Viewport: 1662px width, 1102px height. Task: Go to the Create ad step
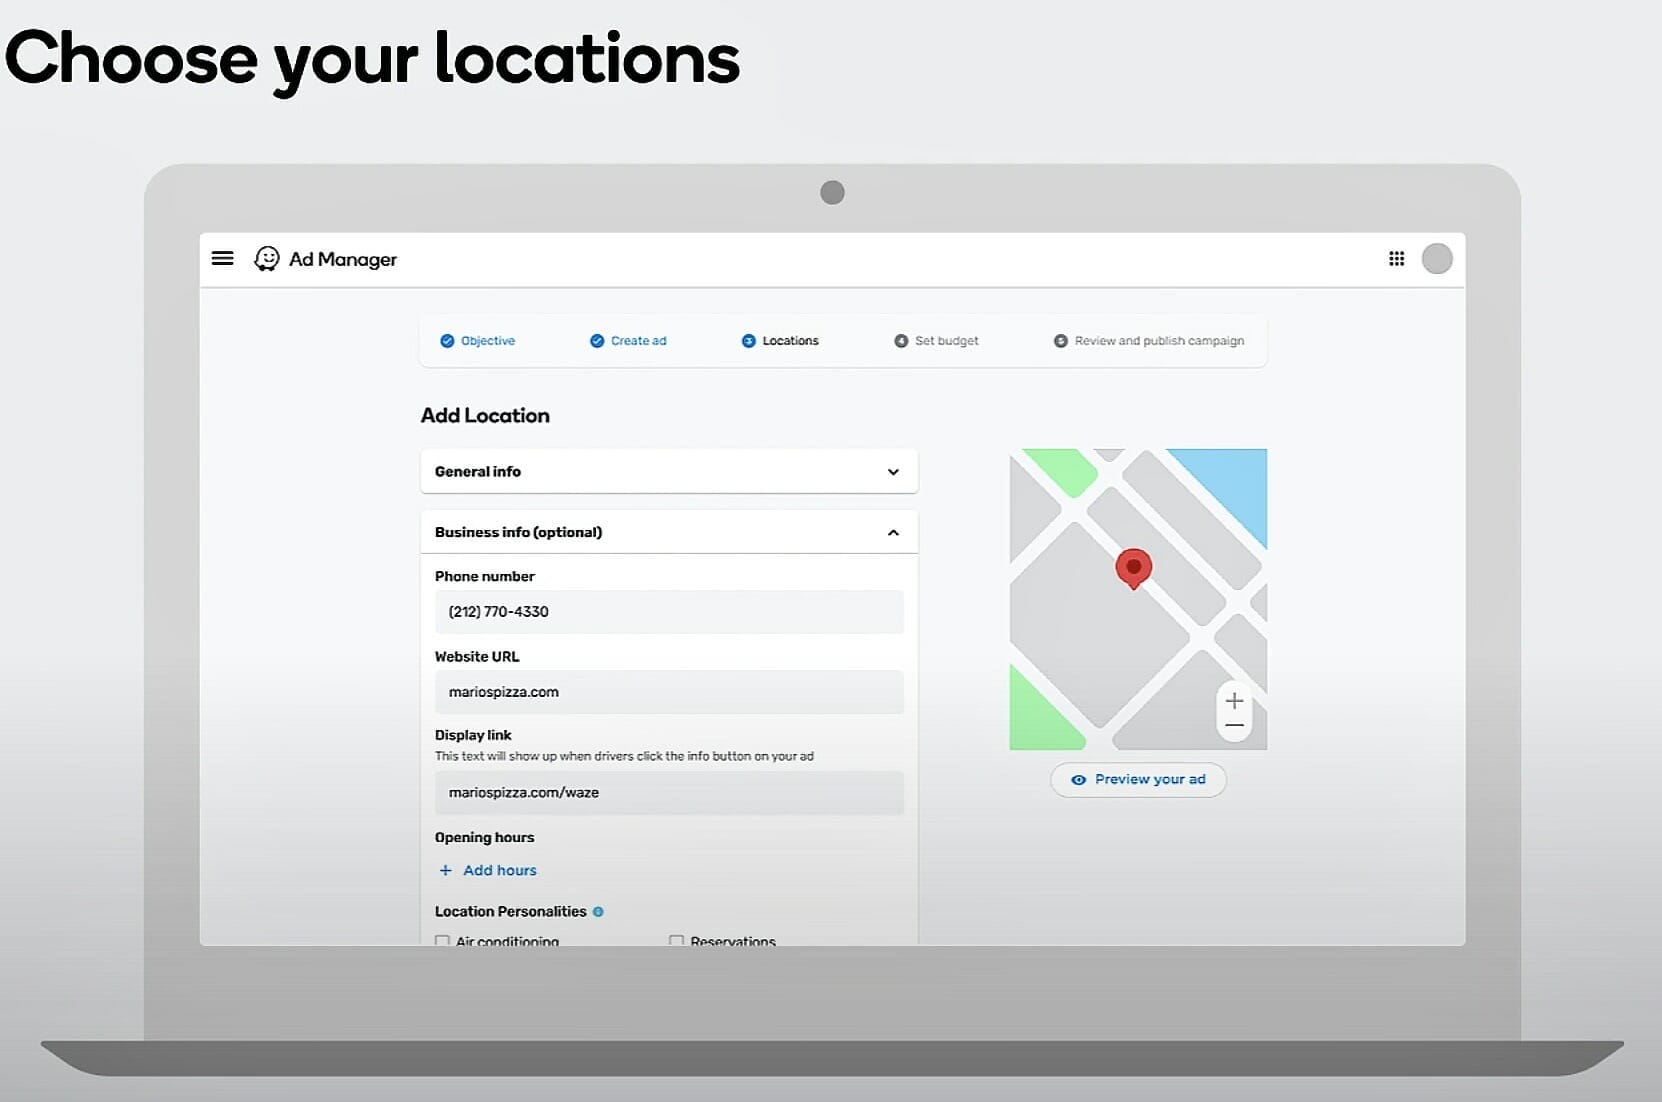[628, 341]
